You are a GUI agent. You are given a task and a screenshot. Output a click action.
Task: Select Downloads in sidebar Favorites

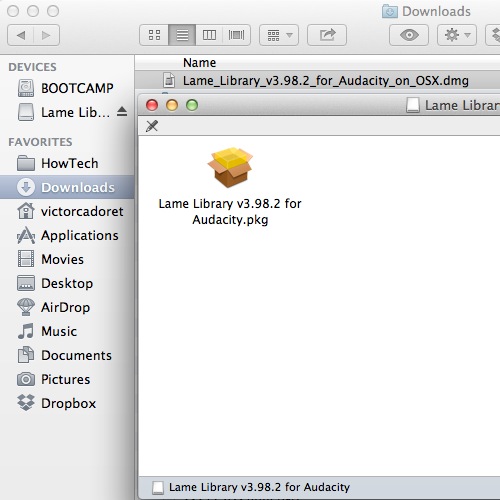tap(67, 187)
